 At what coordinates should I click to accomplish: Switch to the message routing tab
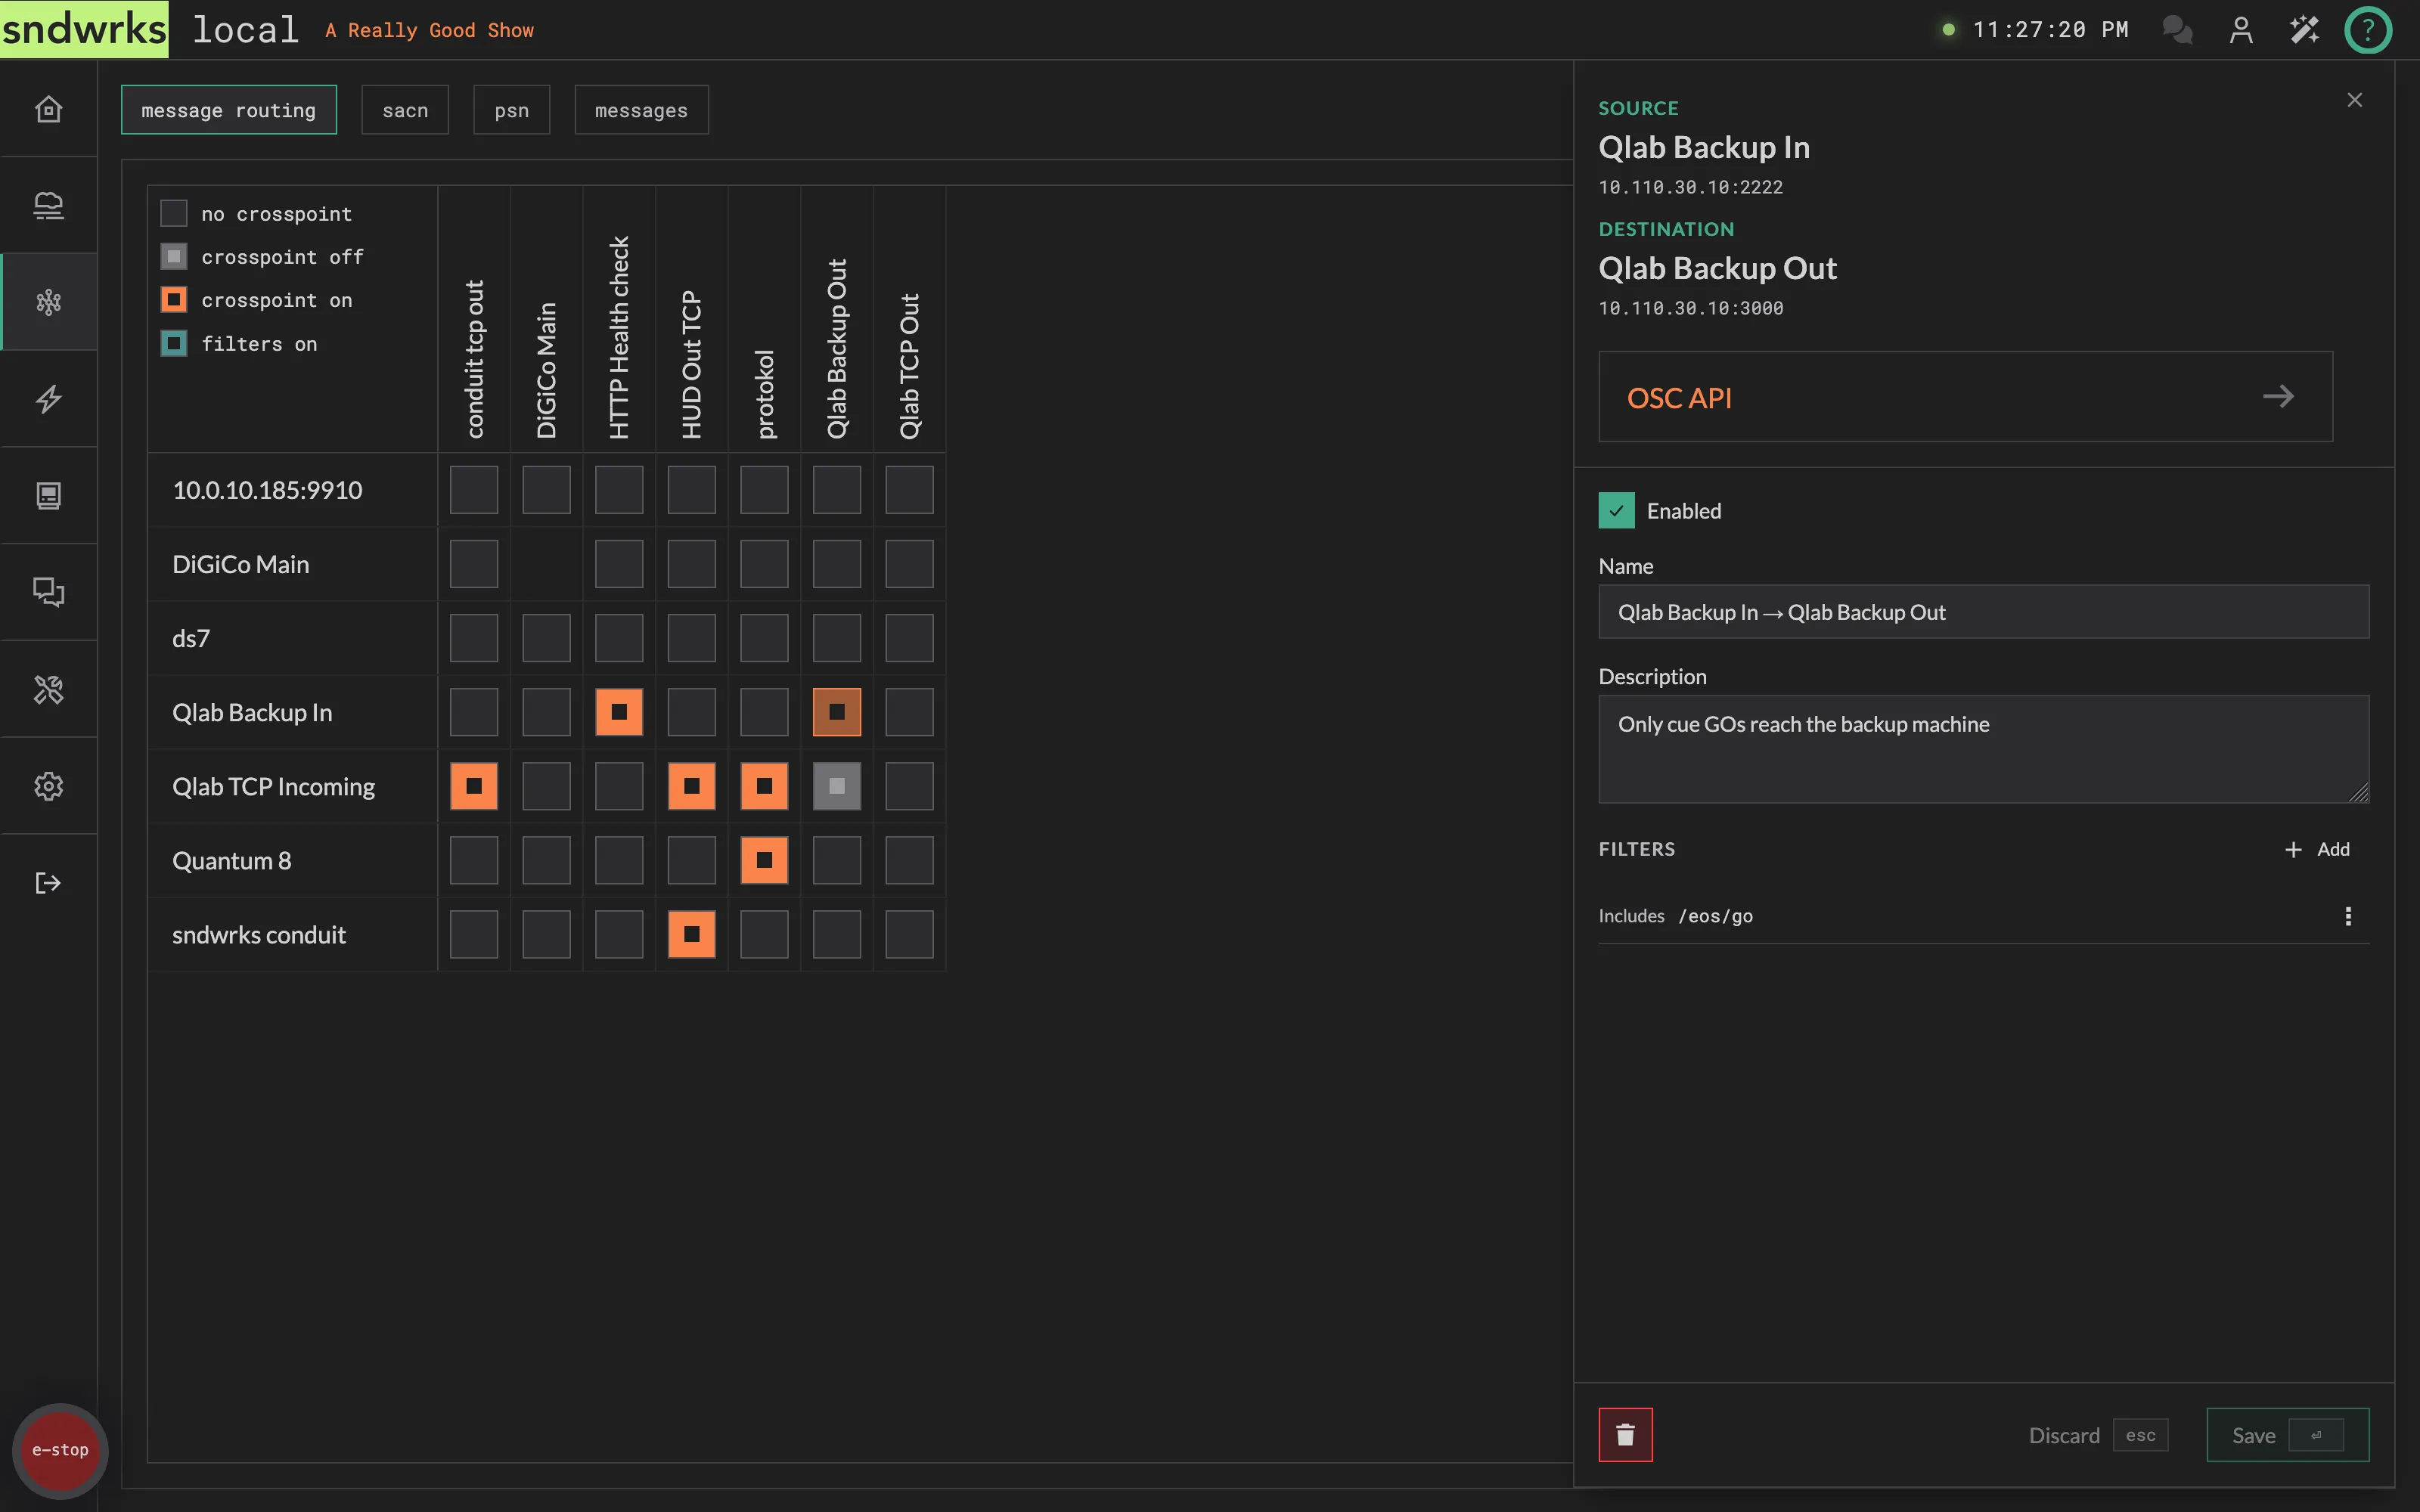[x=229, y=110]
